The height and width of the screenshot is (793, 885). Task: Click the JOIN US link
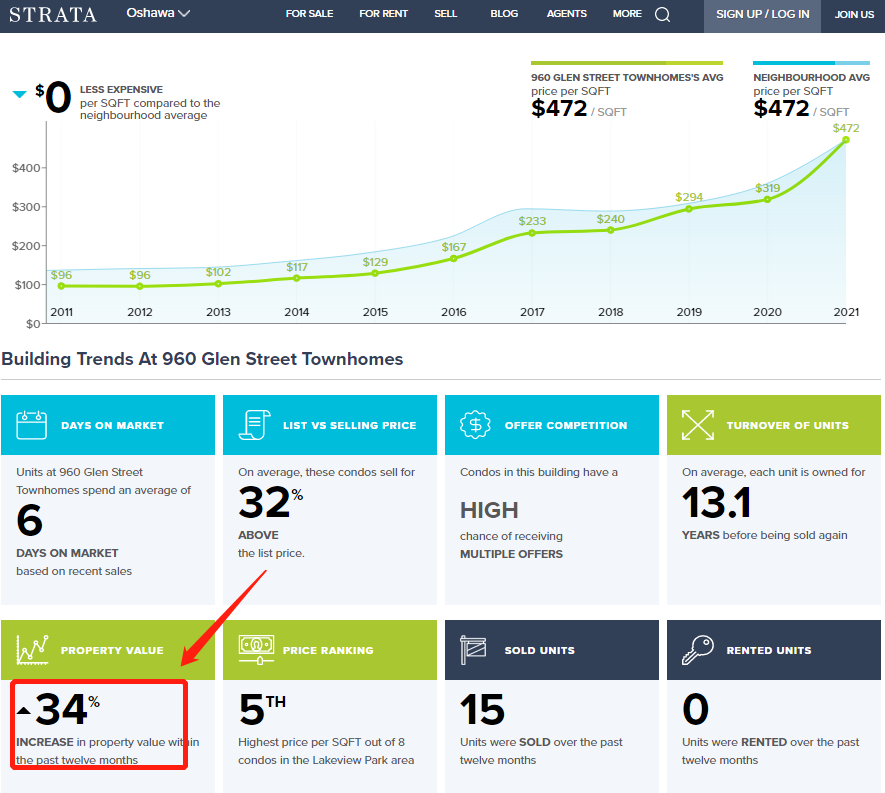[x=854, y=15]
